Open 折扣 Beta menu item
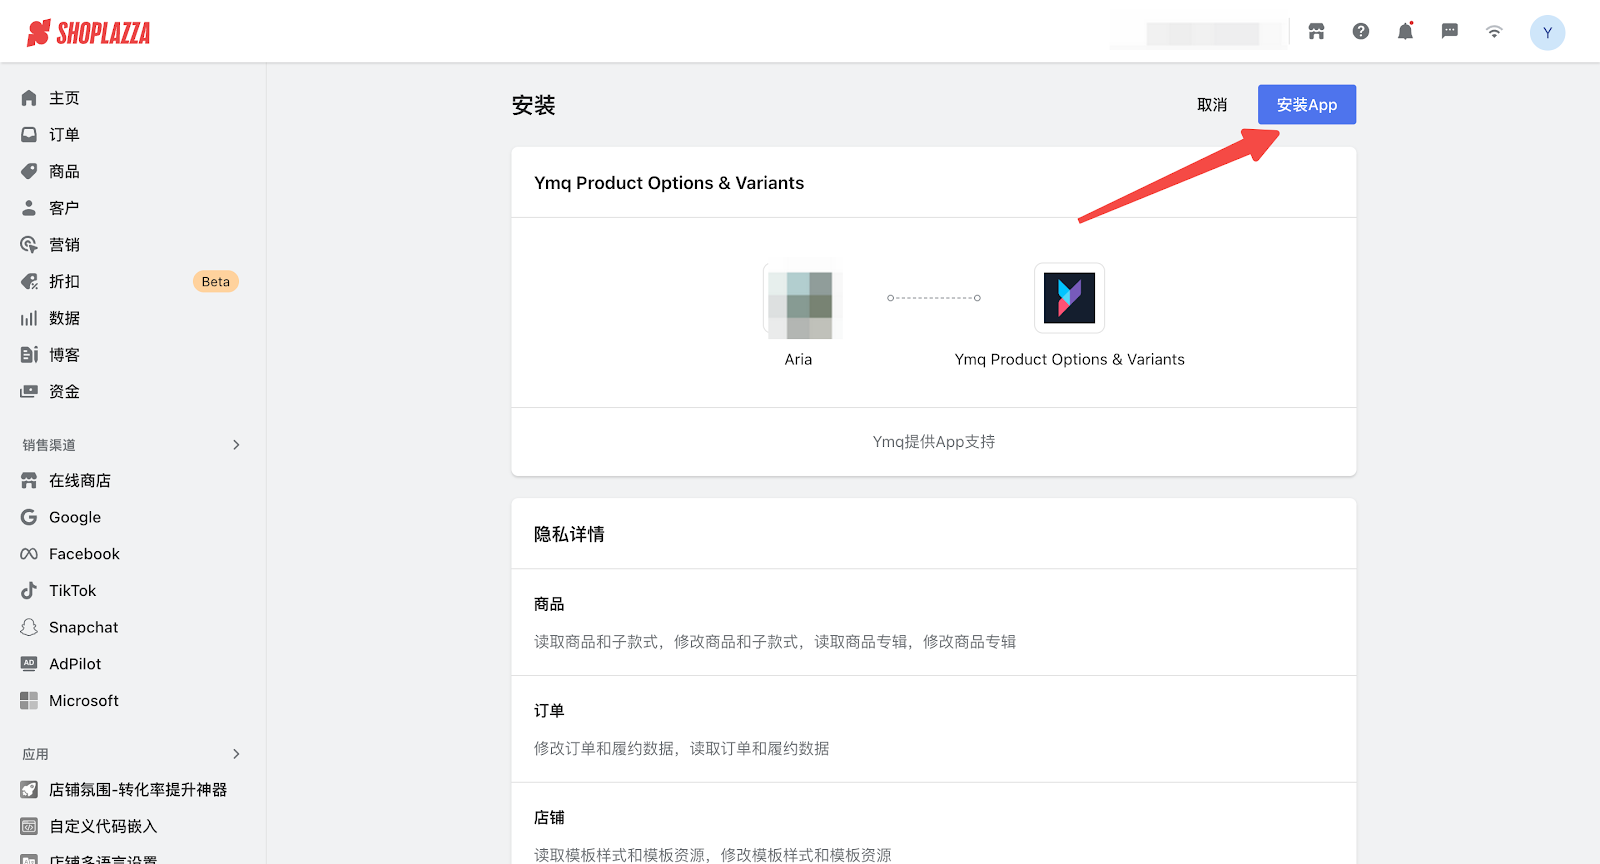Image resolution: width=1600 pixels, height=864 pixels. click(64, 282)
